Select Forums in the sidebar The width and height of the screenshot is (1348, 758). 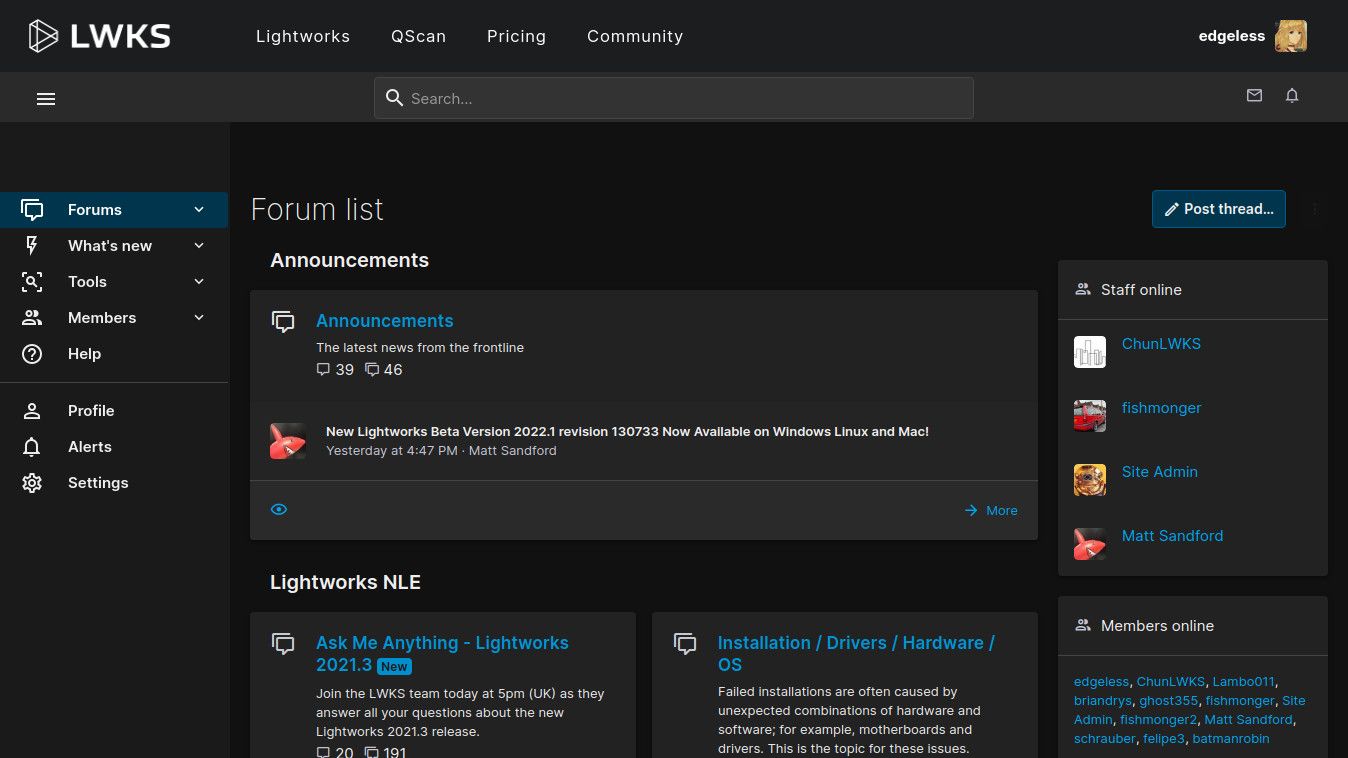95,210
